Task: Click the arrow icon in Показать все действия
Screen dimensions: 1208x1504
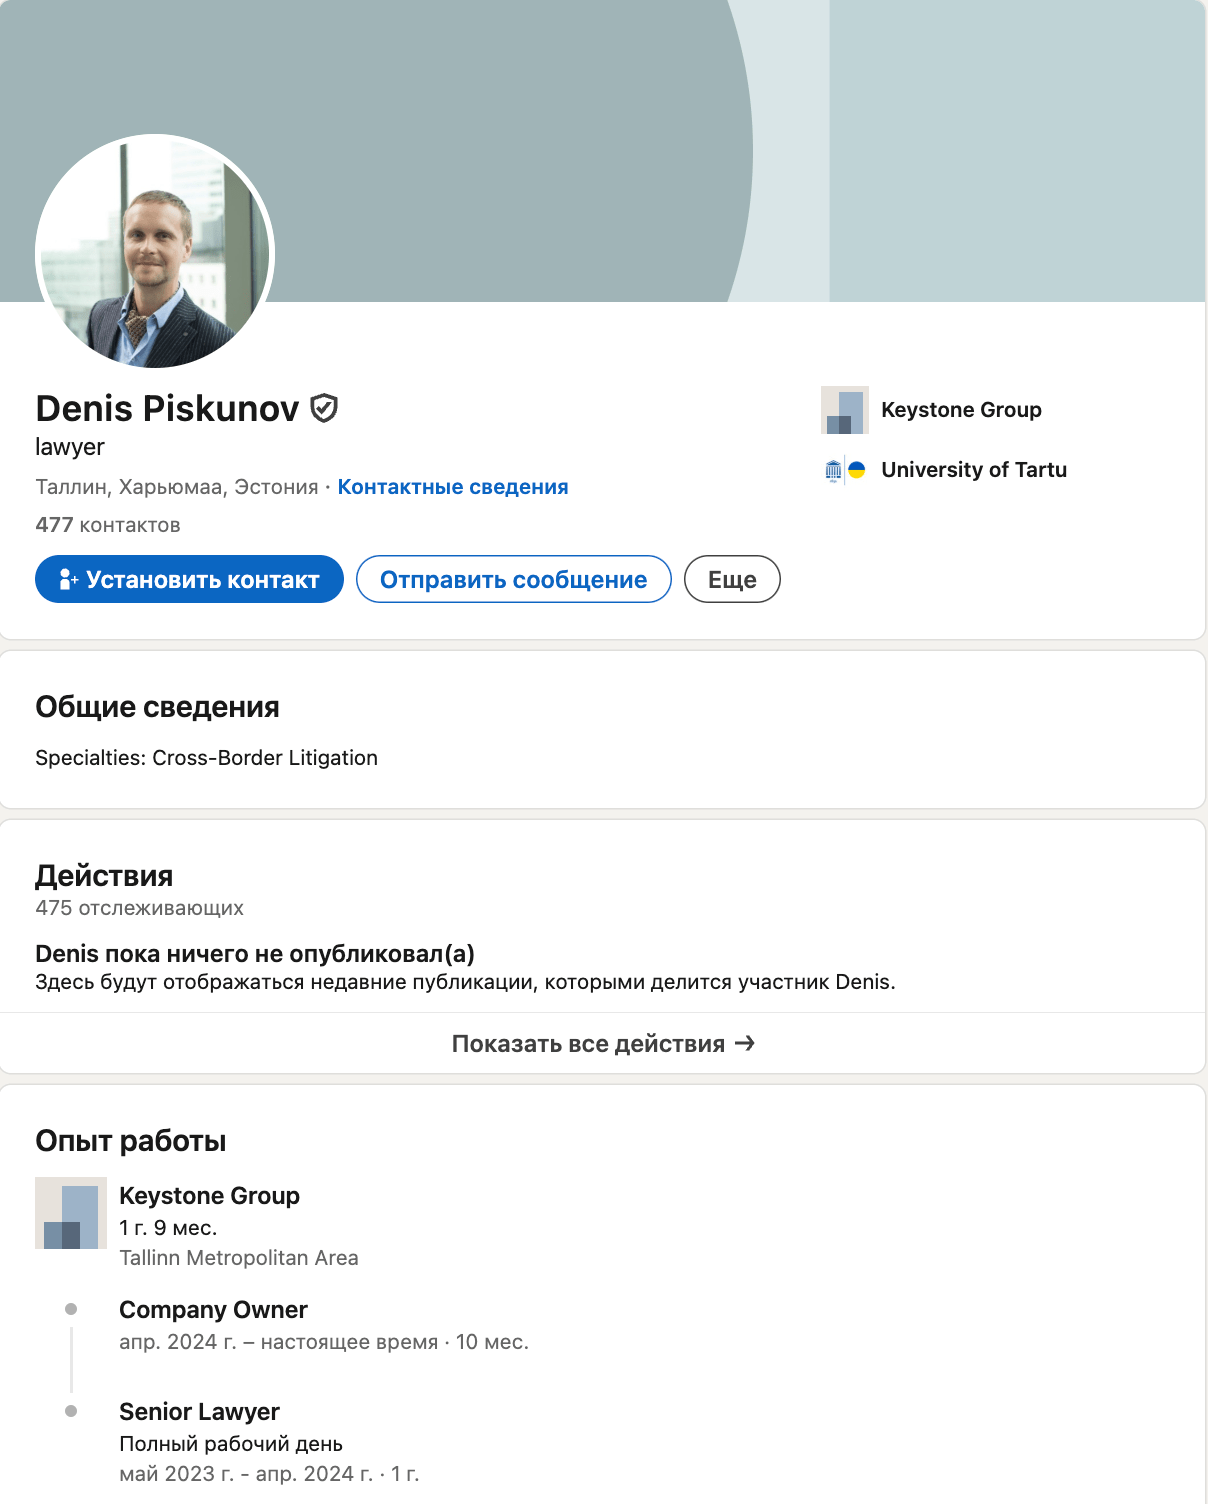Action: click(x=745, y=1043)
